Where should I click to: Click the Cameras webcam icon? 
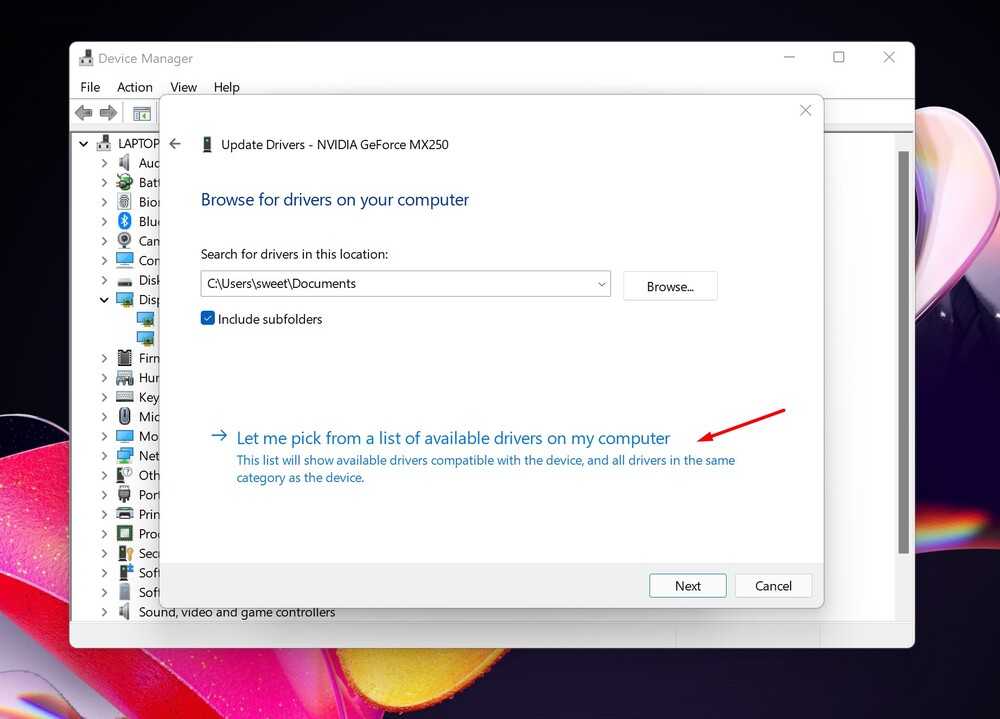125,241
